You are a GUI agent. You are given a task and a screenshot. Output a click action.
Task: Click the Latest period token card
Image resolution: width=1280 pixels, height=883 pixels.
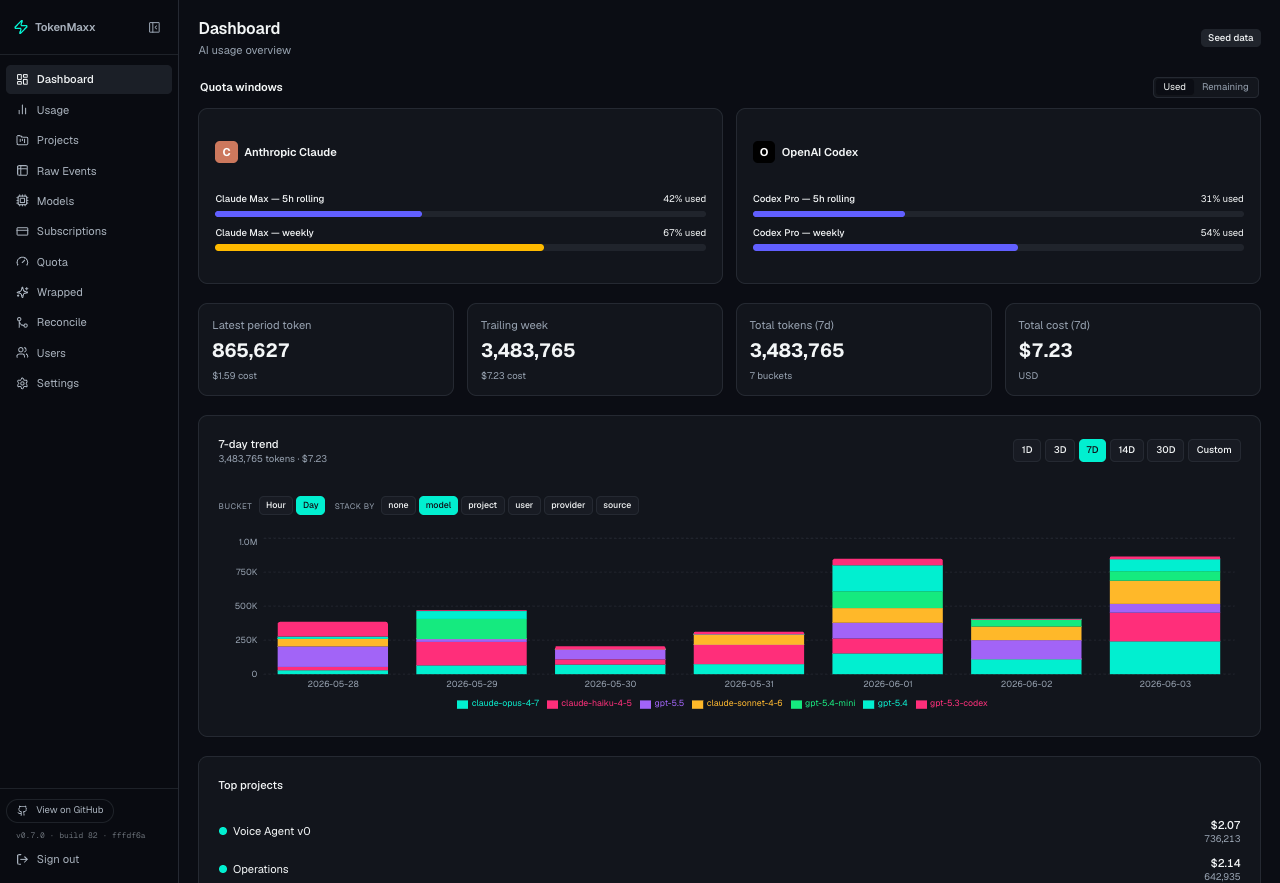point(326,350)
